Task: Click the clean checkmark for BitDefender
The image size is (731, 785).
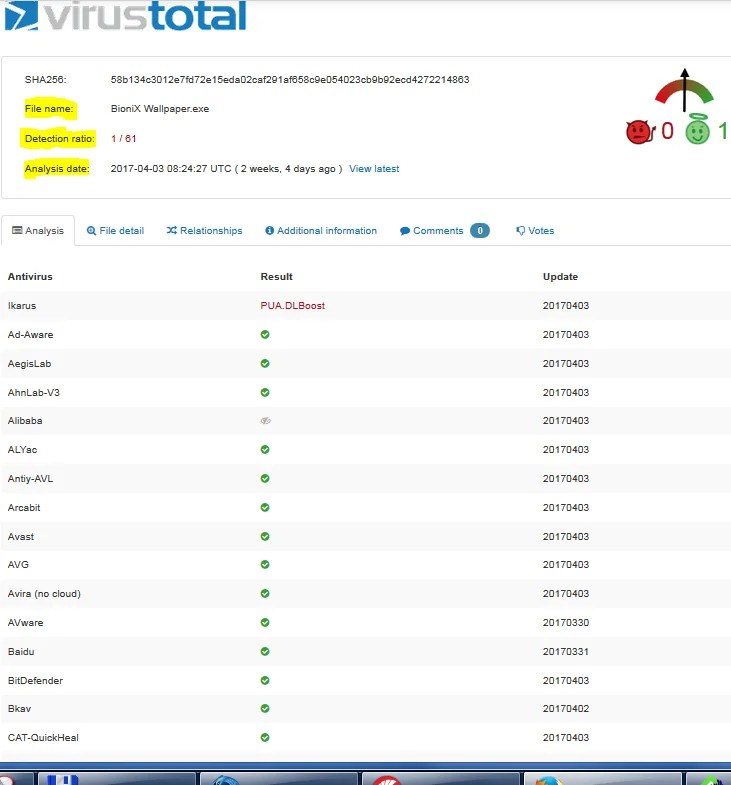Action: 265,681
